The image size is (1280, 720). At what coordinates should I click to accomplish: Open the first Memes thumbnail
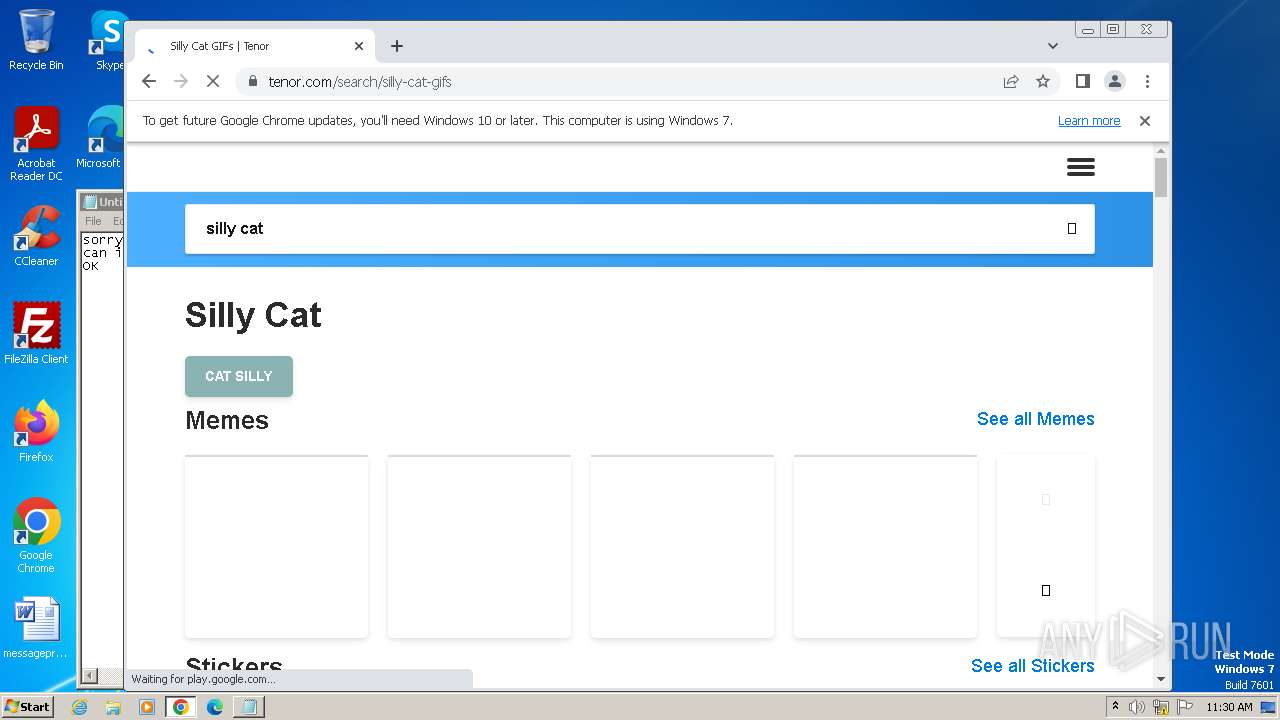[x=277, y=546]
